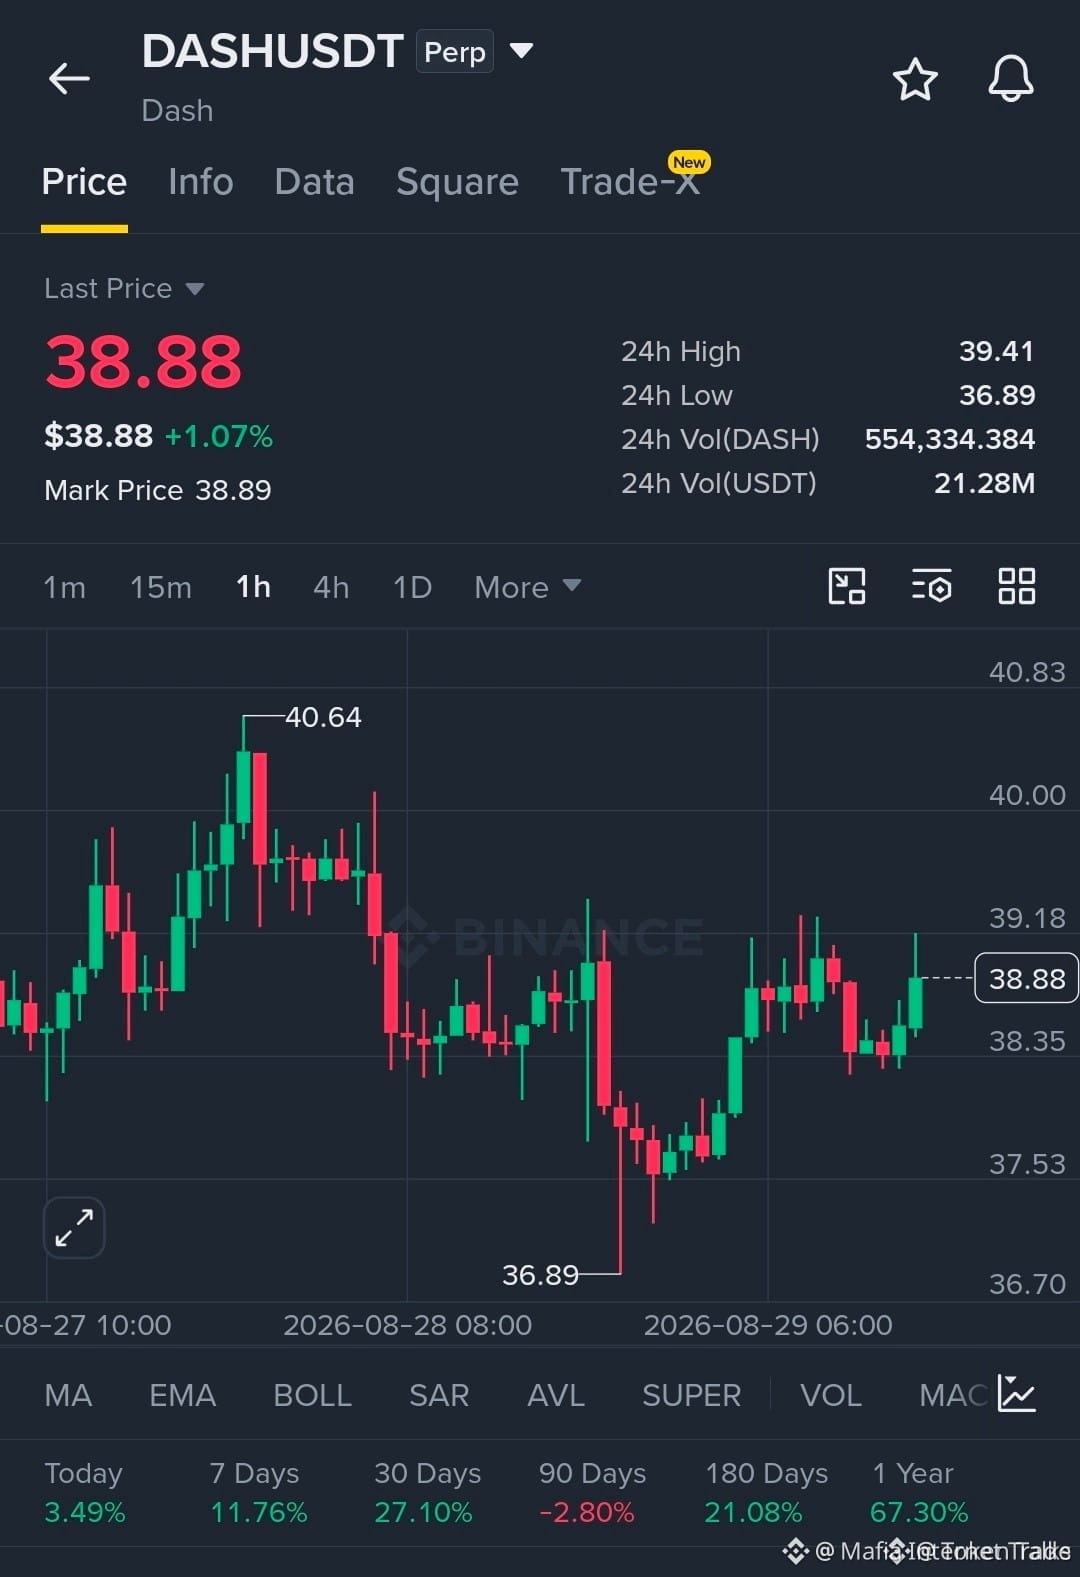The width and height of the screenshot is (1080, 1577).
Task: Tap the 2026-08-29 06:00 time label
Action: click(x=768, y=1325)
